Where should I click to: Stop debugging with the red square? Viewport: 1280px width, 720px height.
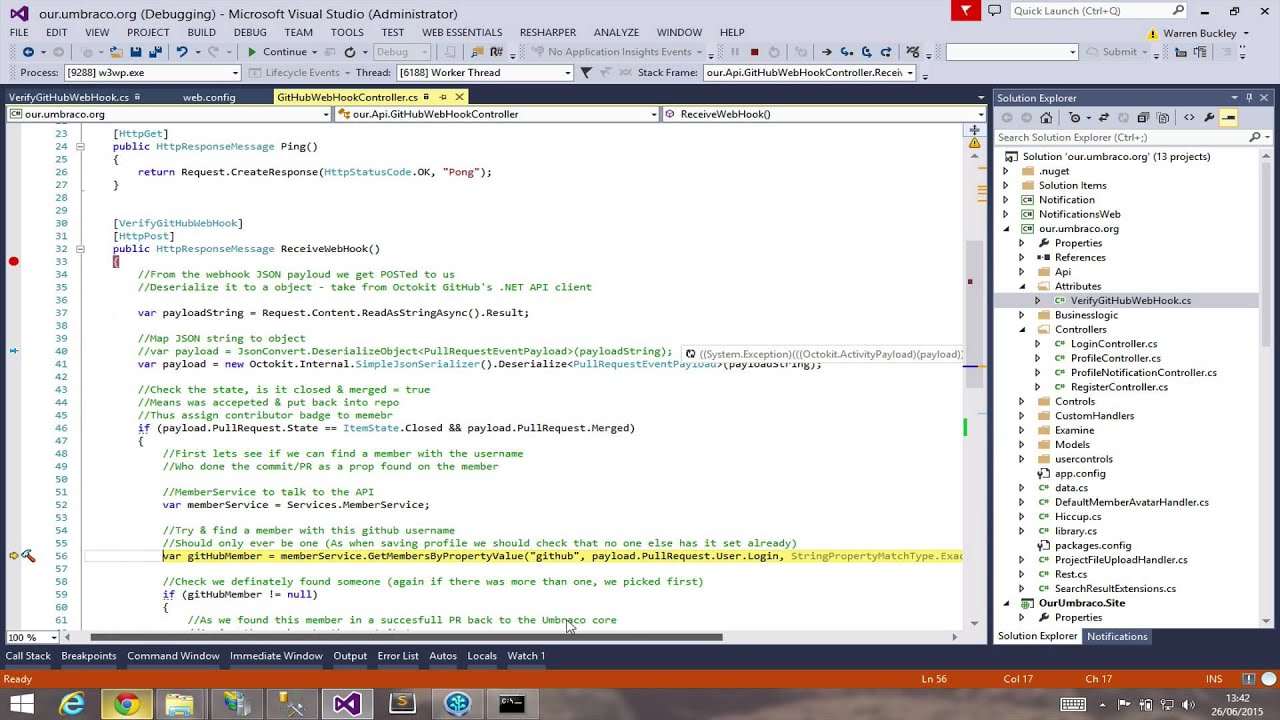(754, 52)
